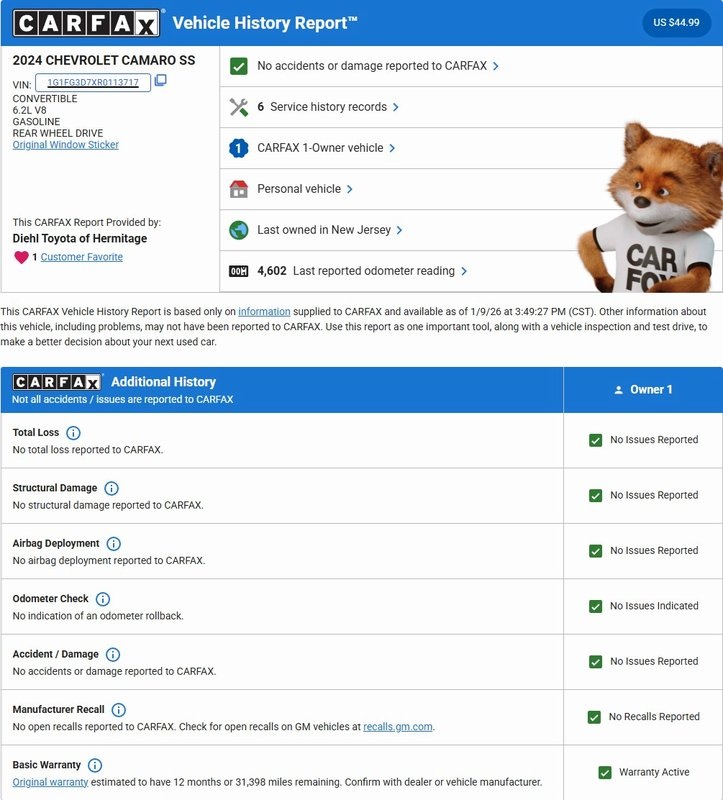The image size is (723, 800).
Task: Click the pink heart Customer Favorite icon
Action: tap(21, 257)
